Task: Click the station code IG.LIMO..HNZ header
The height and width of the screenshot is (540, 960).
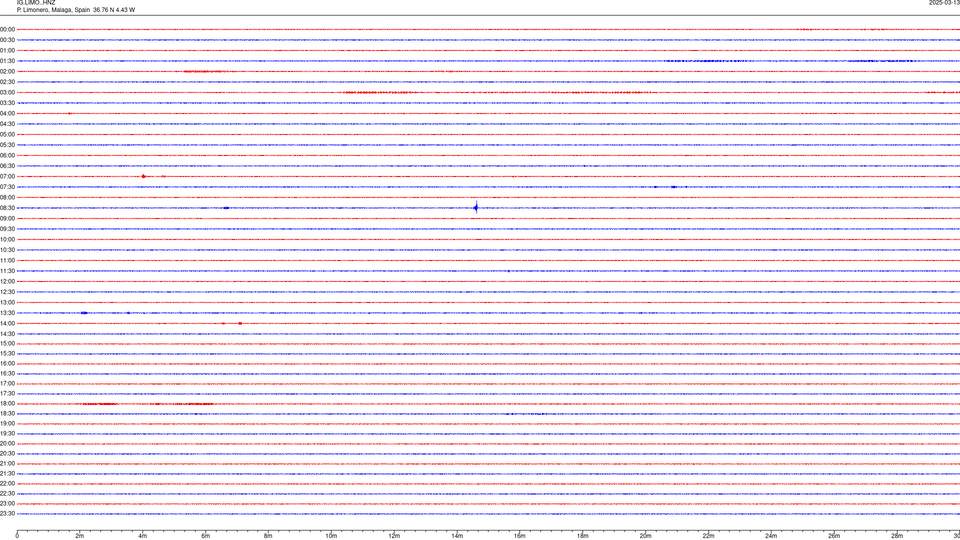Action: 36,3
